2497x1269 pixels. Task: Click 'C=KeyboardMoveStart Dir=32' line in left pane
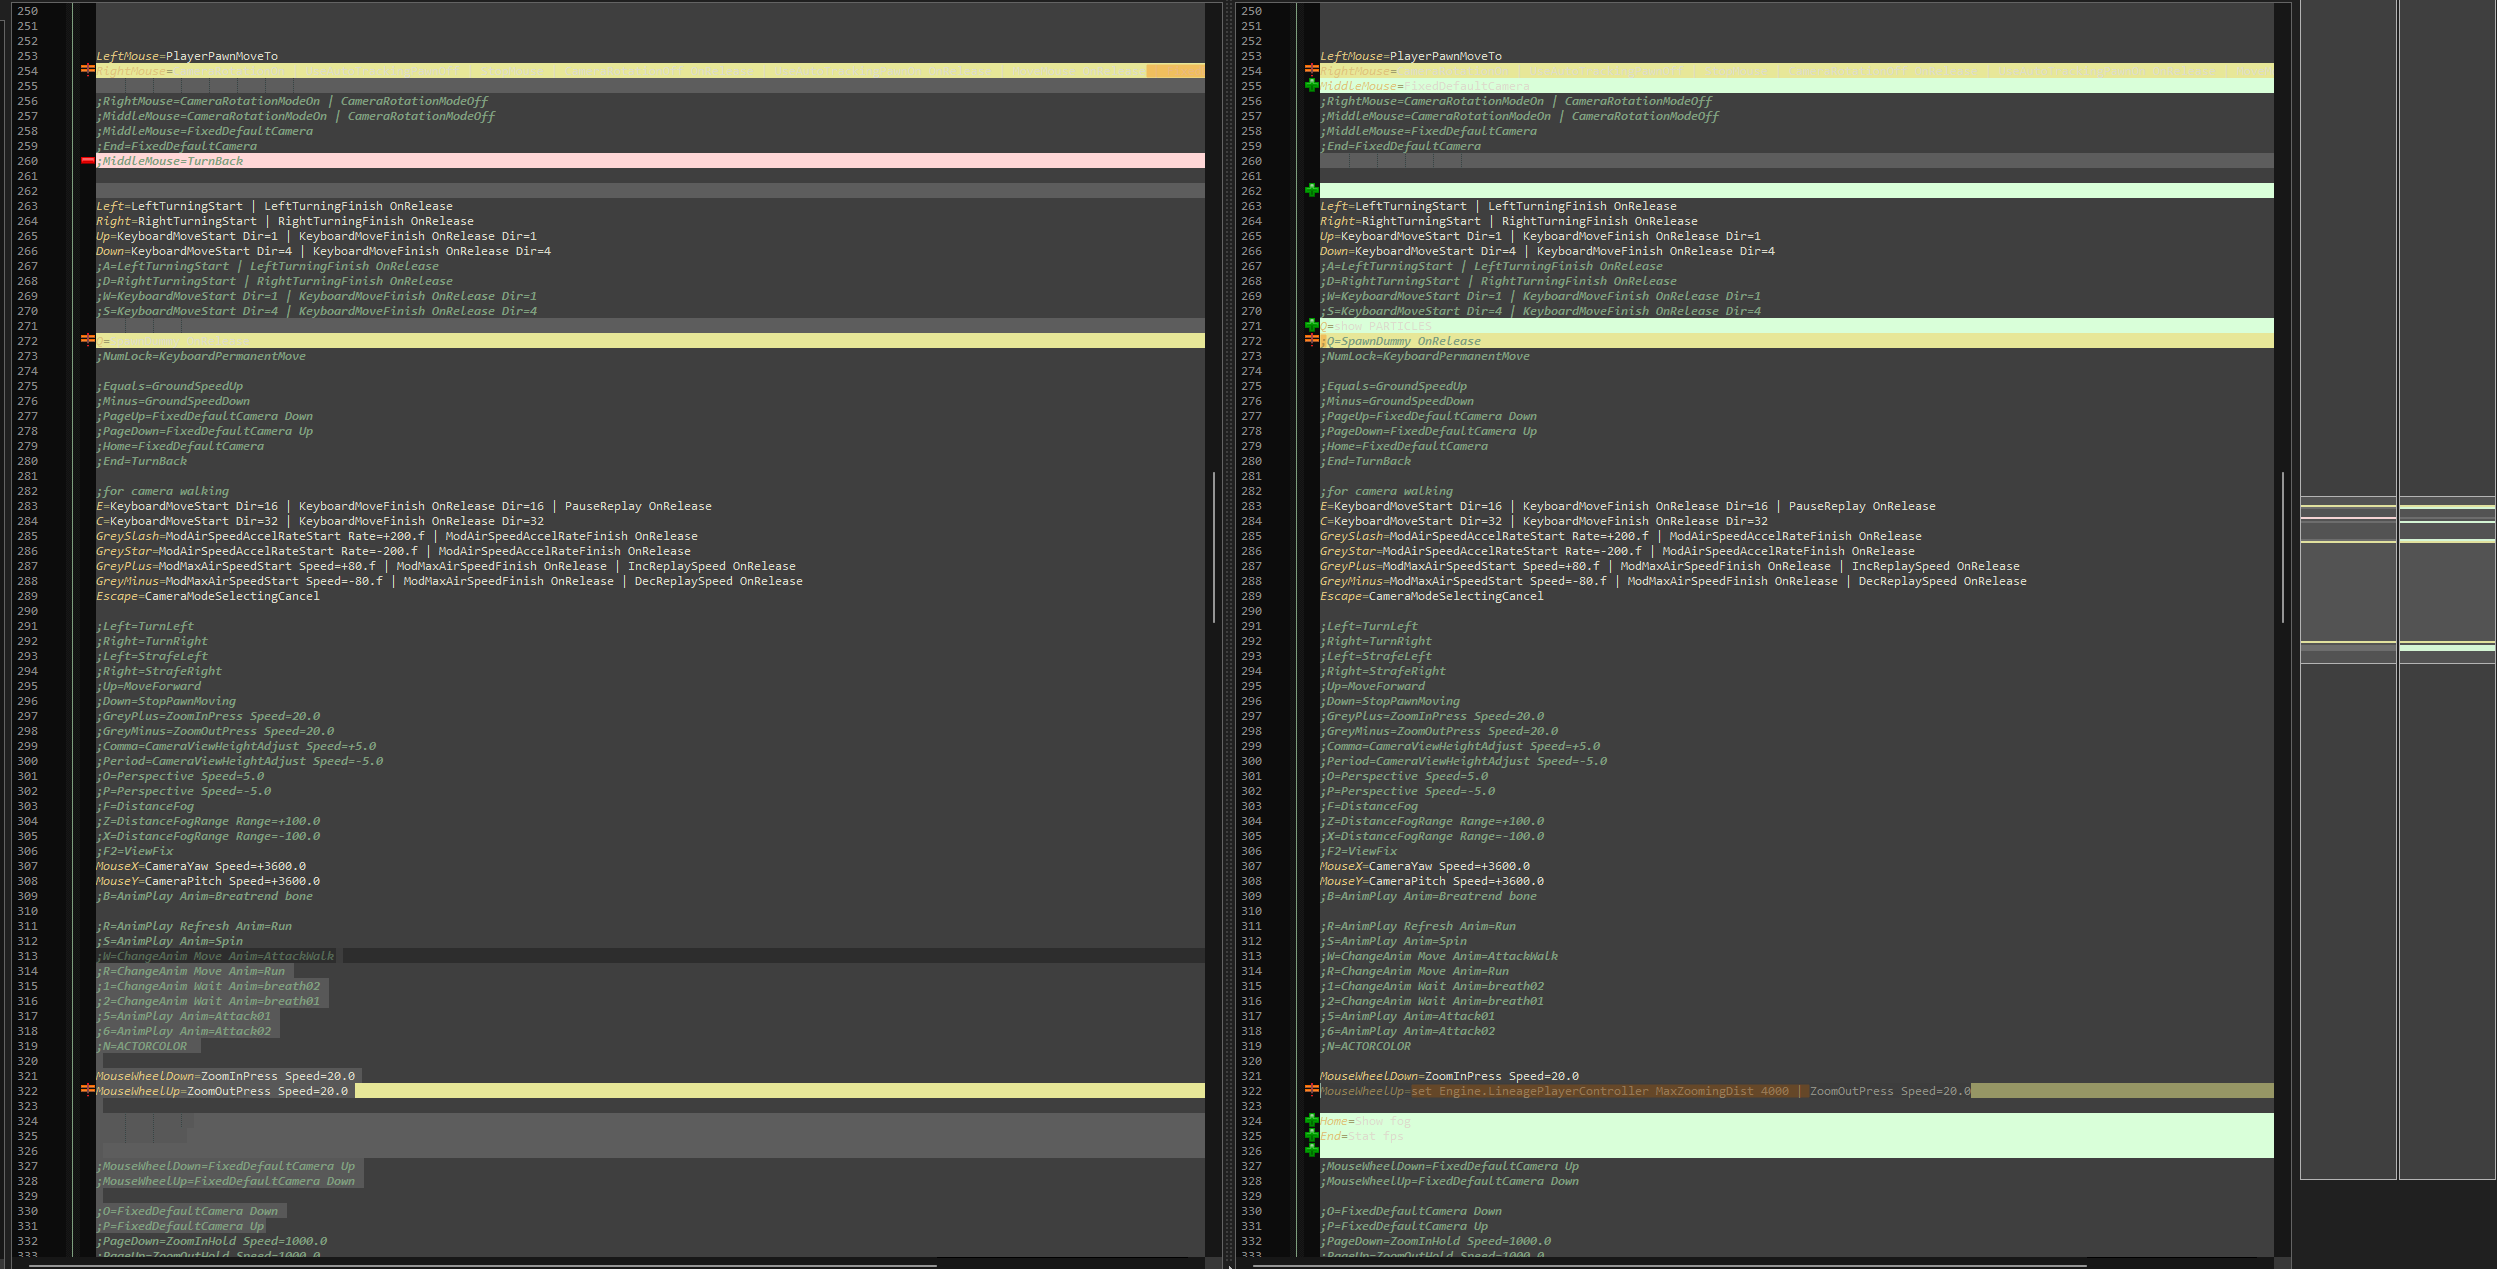(x=320, y=521)
